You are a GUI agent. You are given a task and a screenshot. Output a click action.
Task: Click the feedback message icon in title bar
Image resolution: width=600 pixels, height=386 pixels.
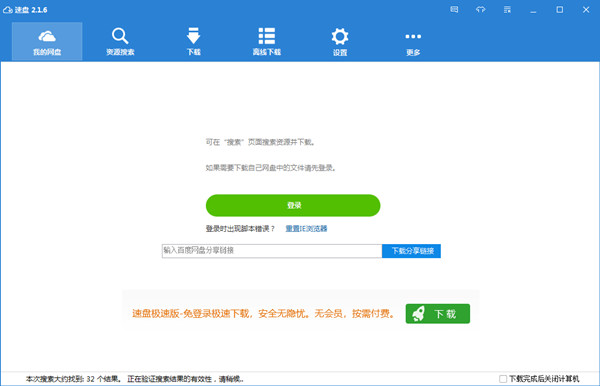click(x=454, y=10)
